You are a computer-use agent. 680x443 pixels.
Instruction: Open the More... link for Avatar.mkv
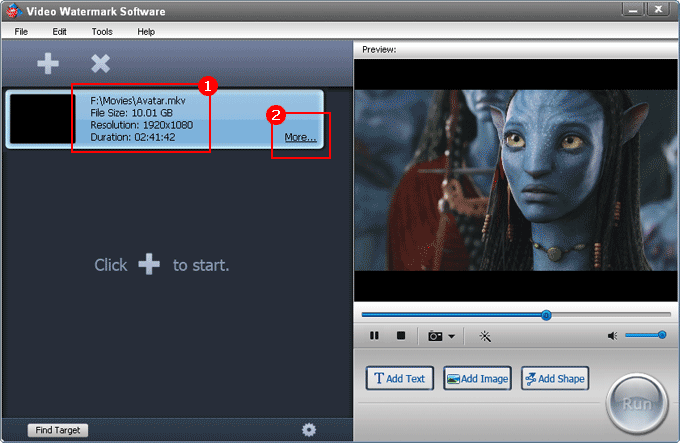(x=301, y=137)
